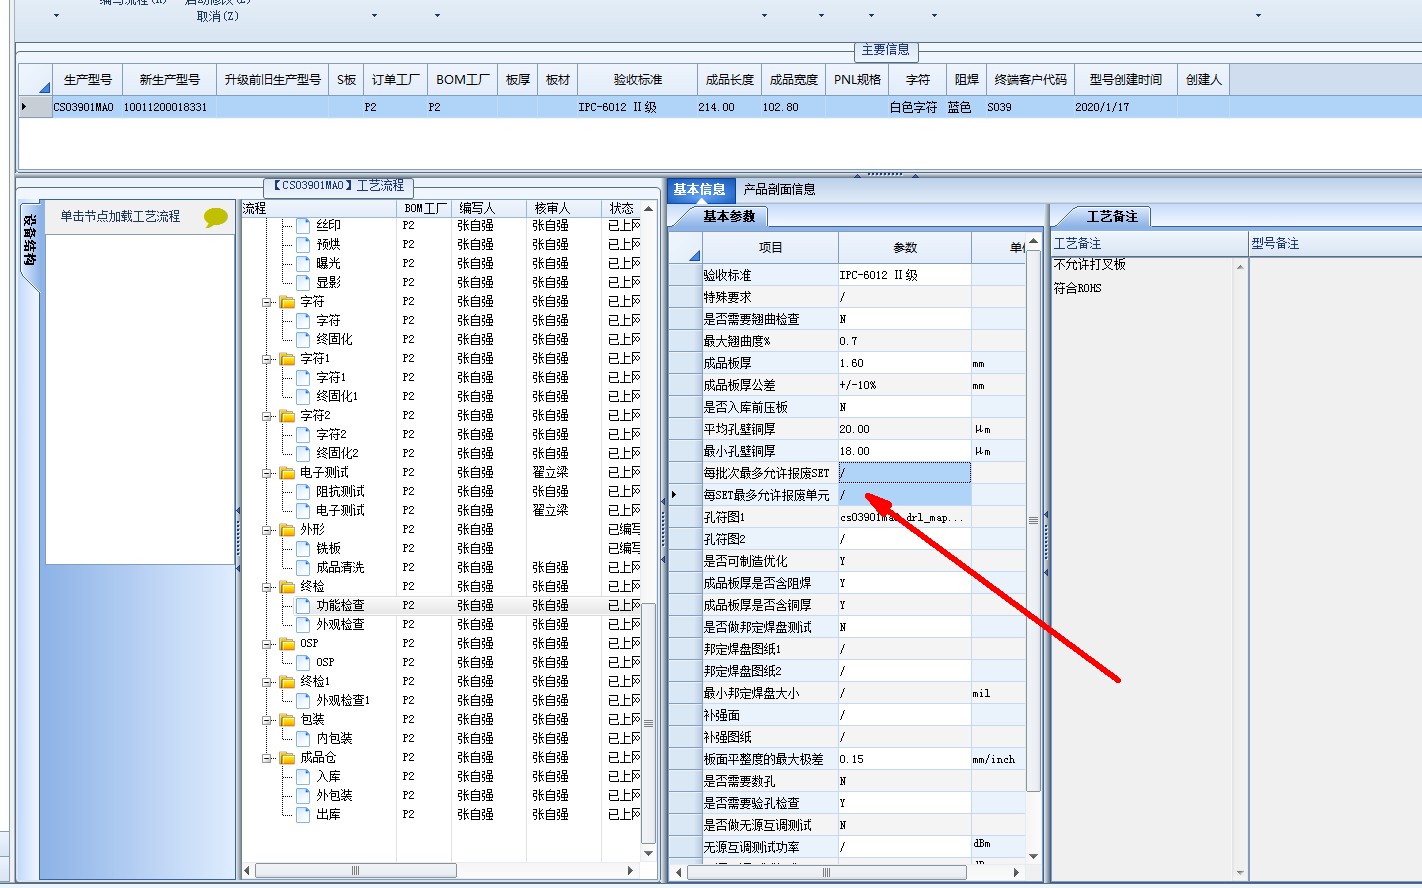1422x888 pixels.
Task: Click the document icon beside 入库
Action: click(x=303, y=777)
